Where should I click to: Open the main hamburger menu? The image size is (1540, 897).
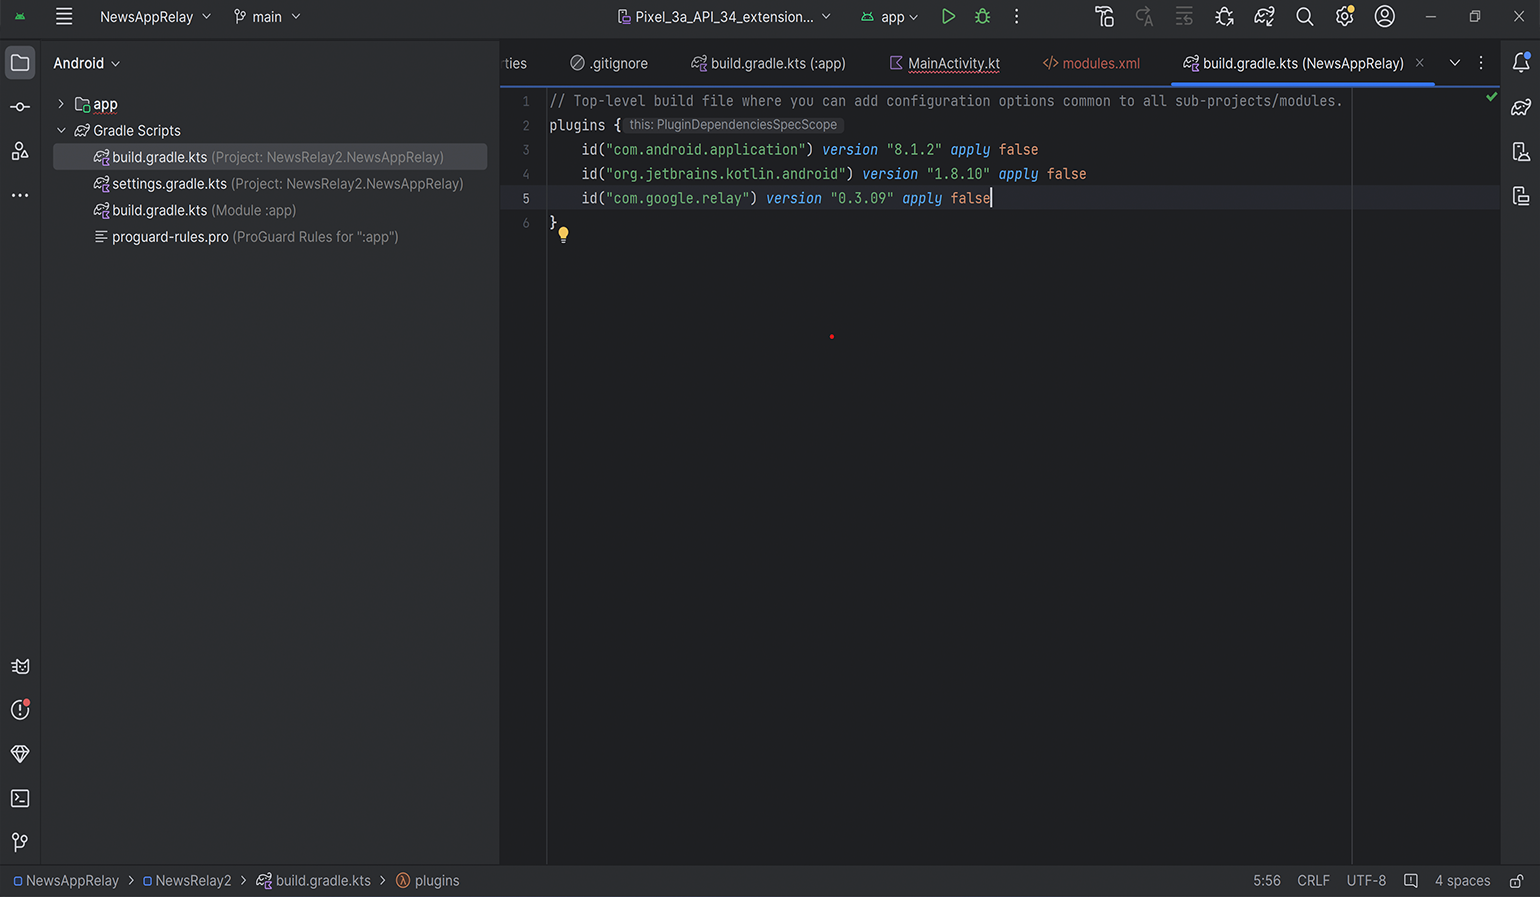click(64, 17)
